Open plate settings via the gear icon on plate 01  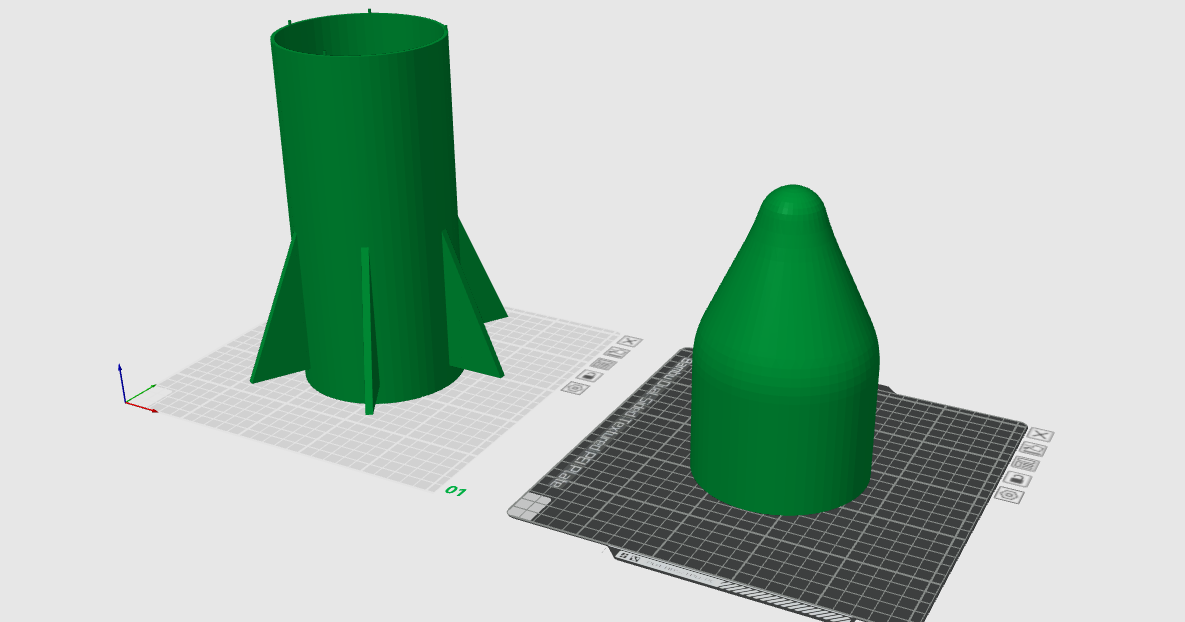[x=575, y=388]
